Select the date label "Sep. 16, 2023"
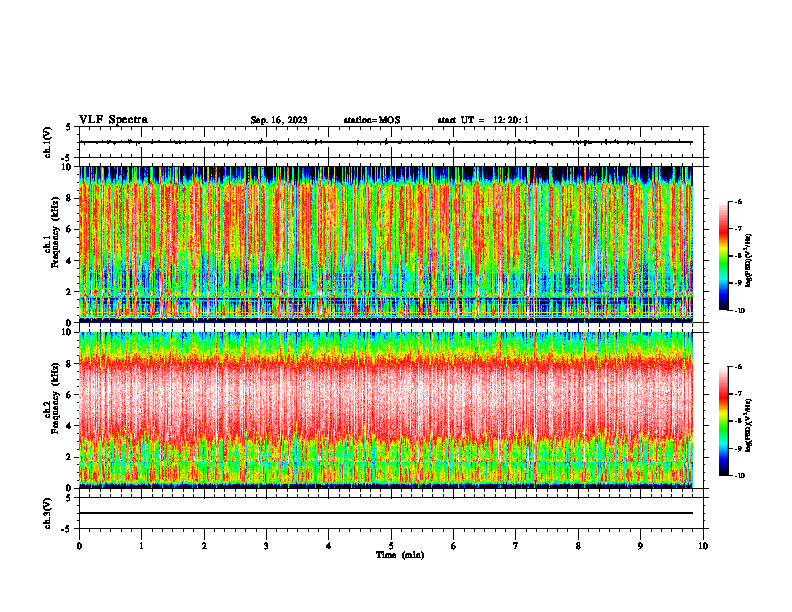Screen dimensions: 792x612 (279, 120)
